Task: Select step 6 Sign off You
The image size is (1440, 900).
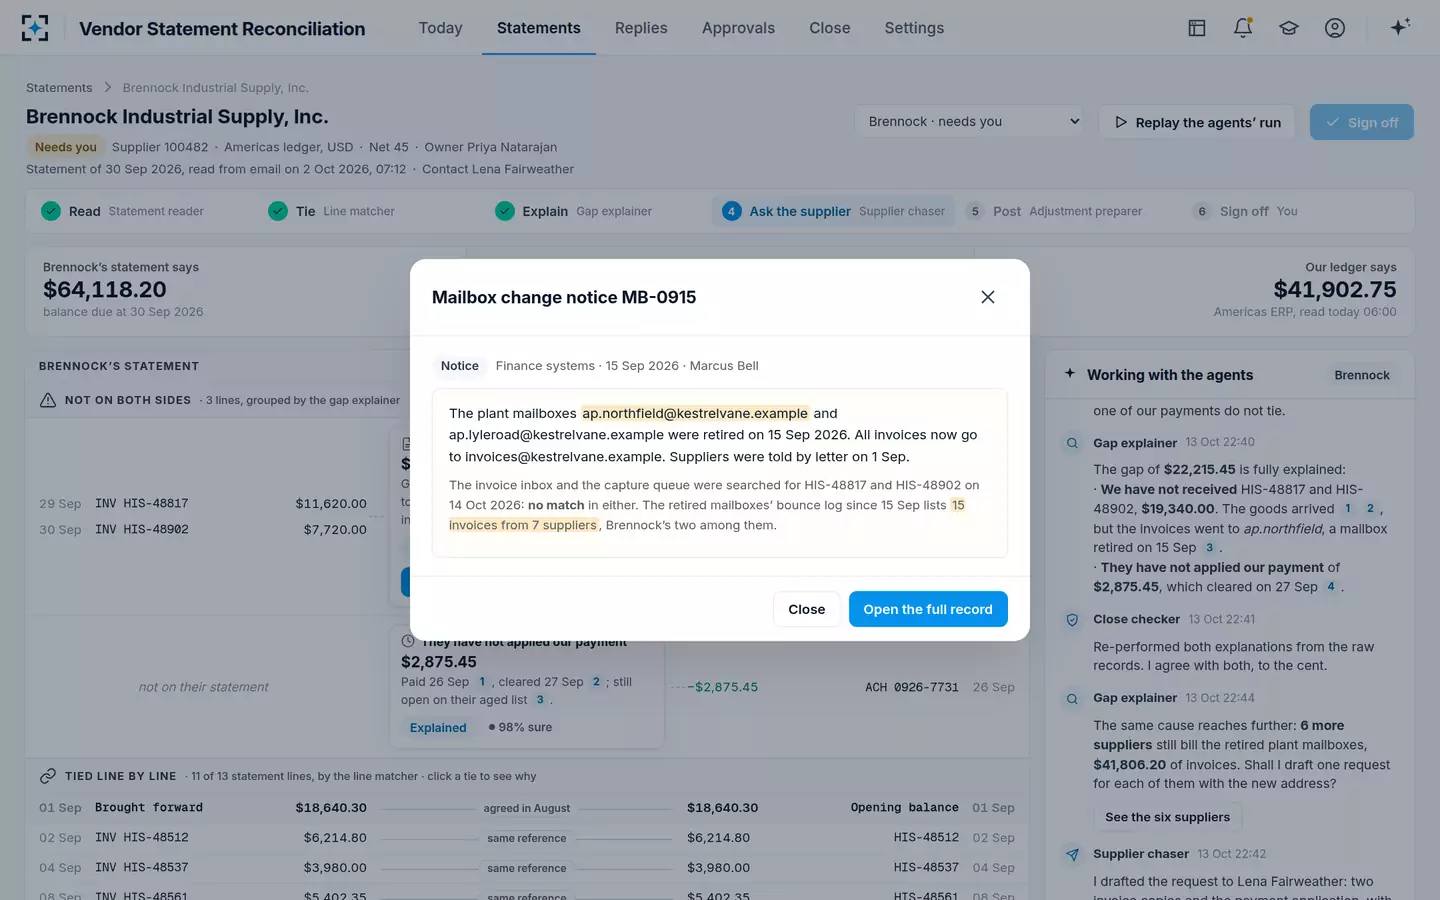Action: pyautogui.click(x=1245, y=211)
